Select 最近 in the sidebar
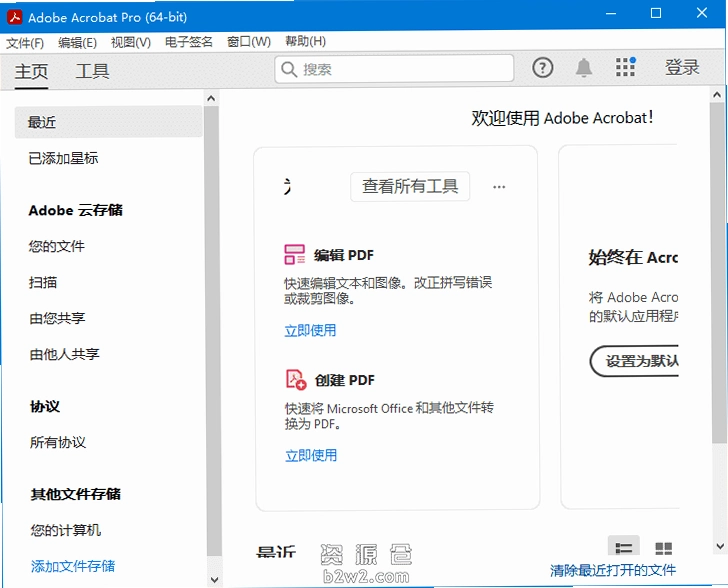728x588 pixels. [109, 122]
